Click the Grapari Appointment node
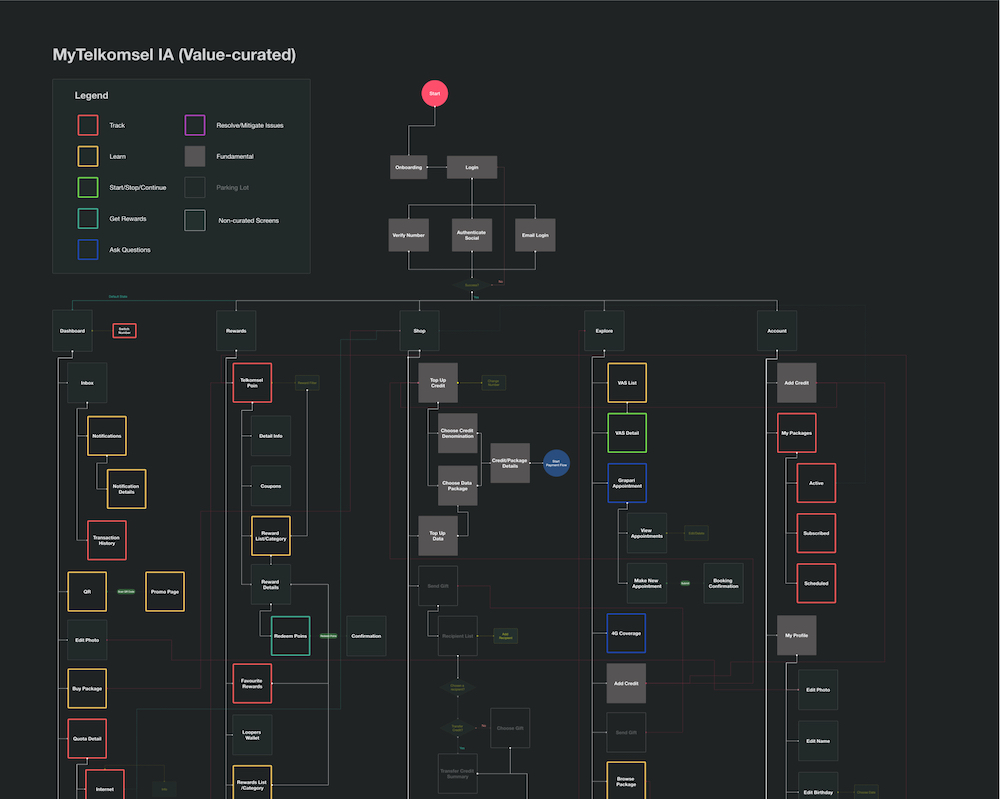Viewport: 1000px width, 799px height. pos(626,483)
